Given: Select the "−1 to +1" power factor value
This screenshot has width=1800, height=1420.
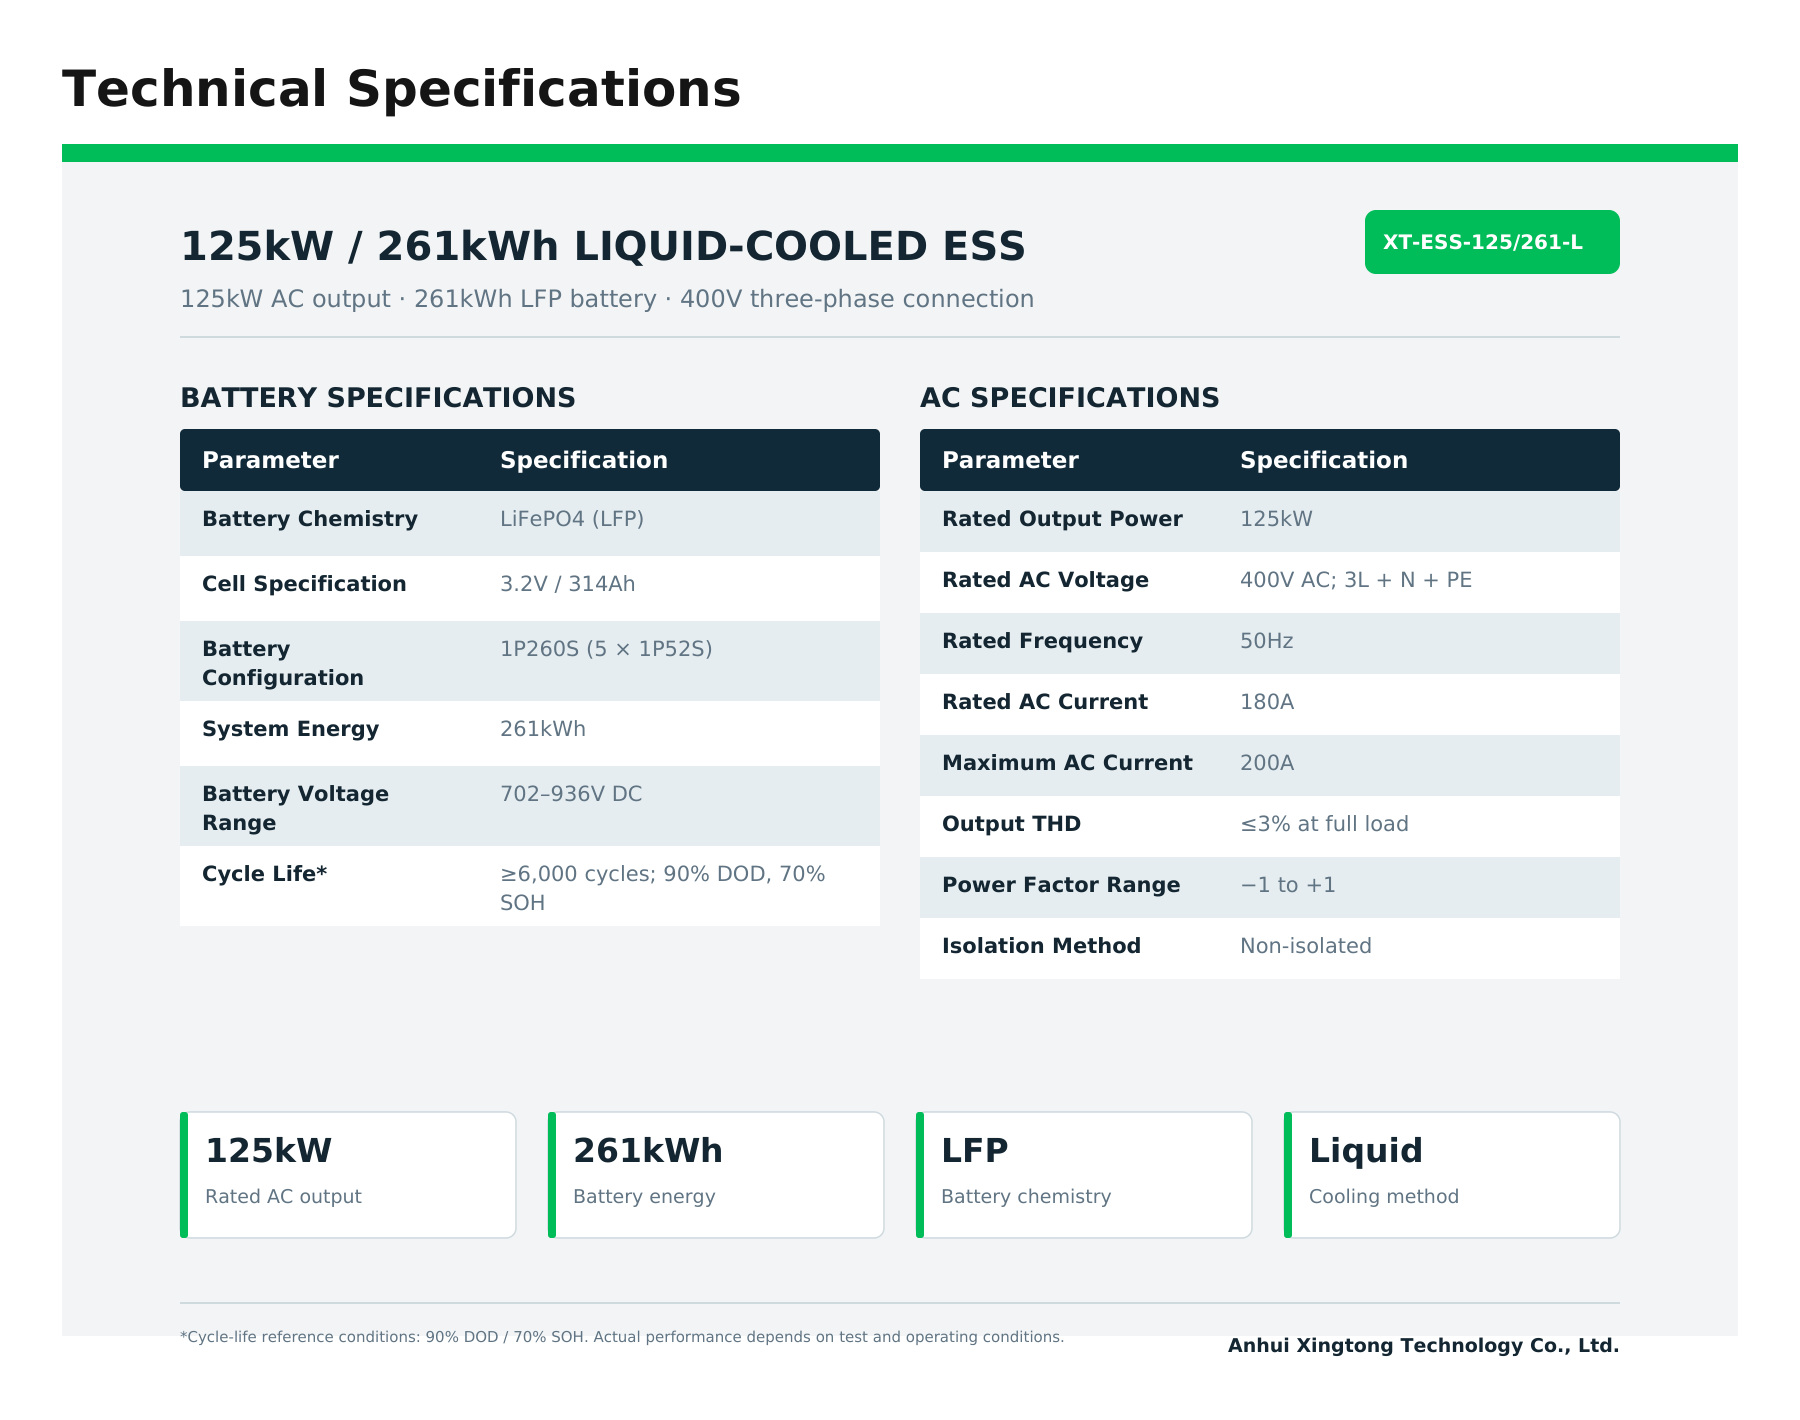Looking at the screenshot, I should pos(1288,885).
